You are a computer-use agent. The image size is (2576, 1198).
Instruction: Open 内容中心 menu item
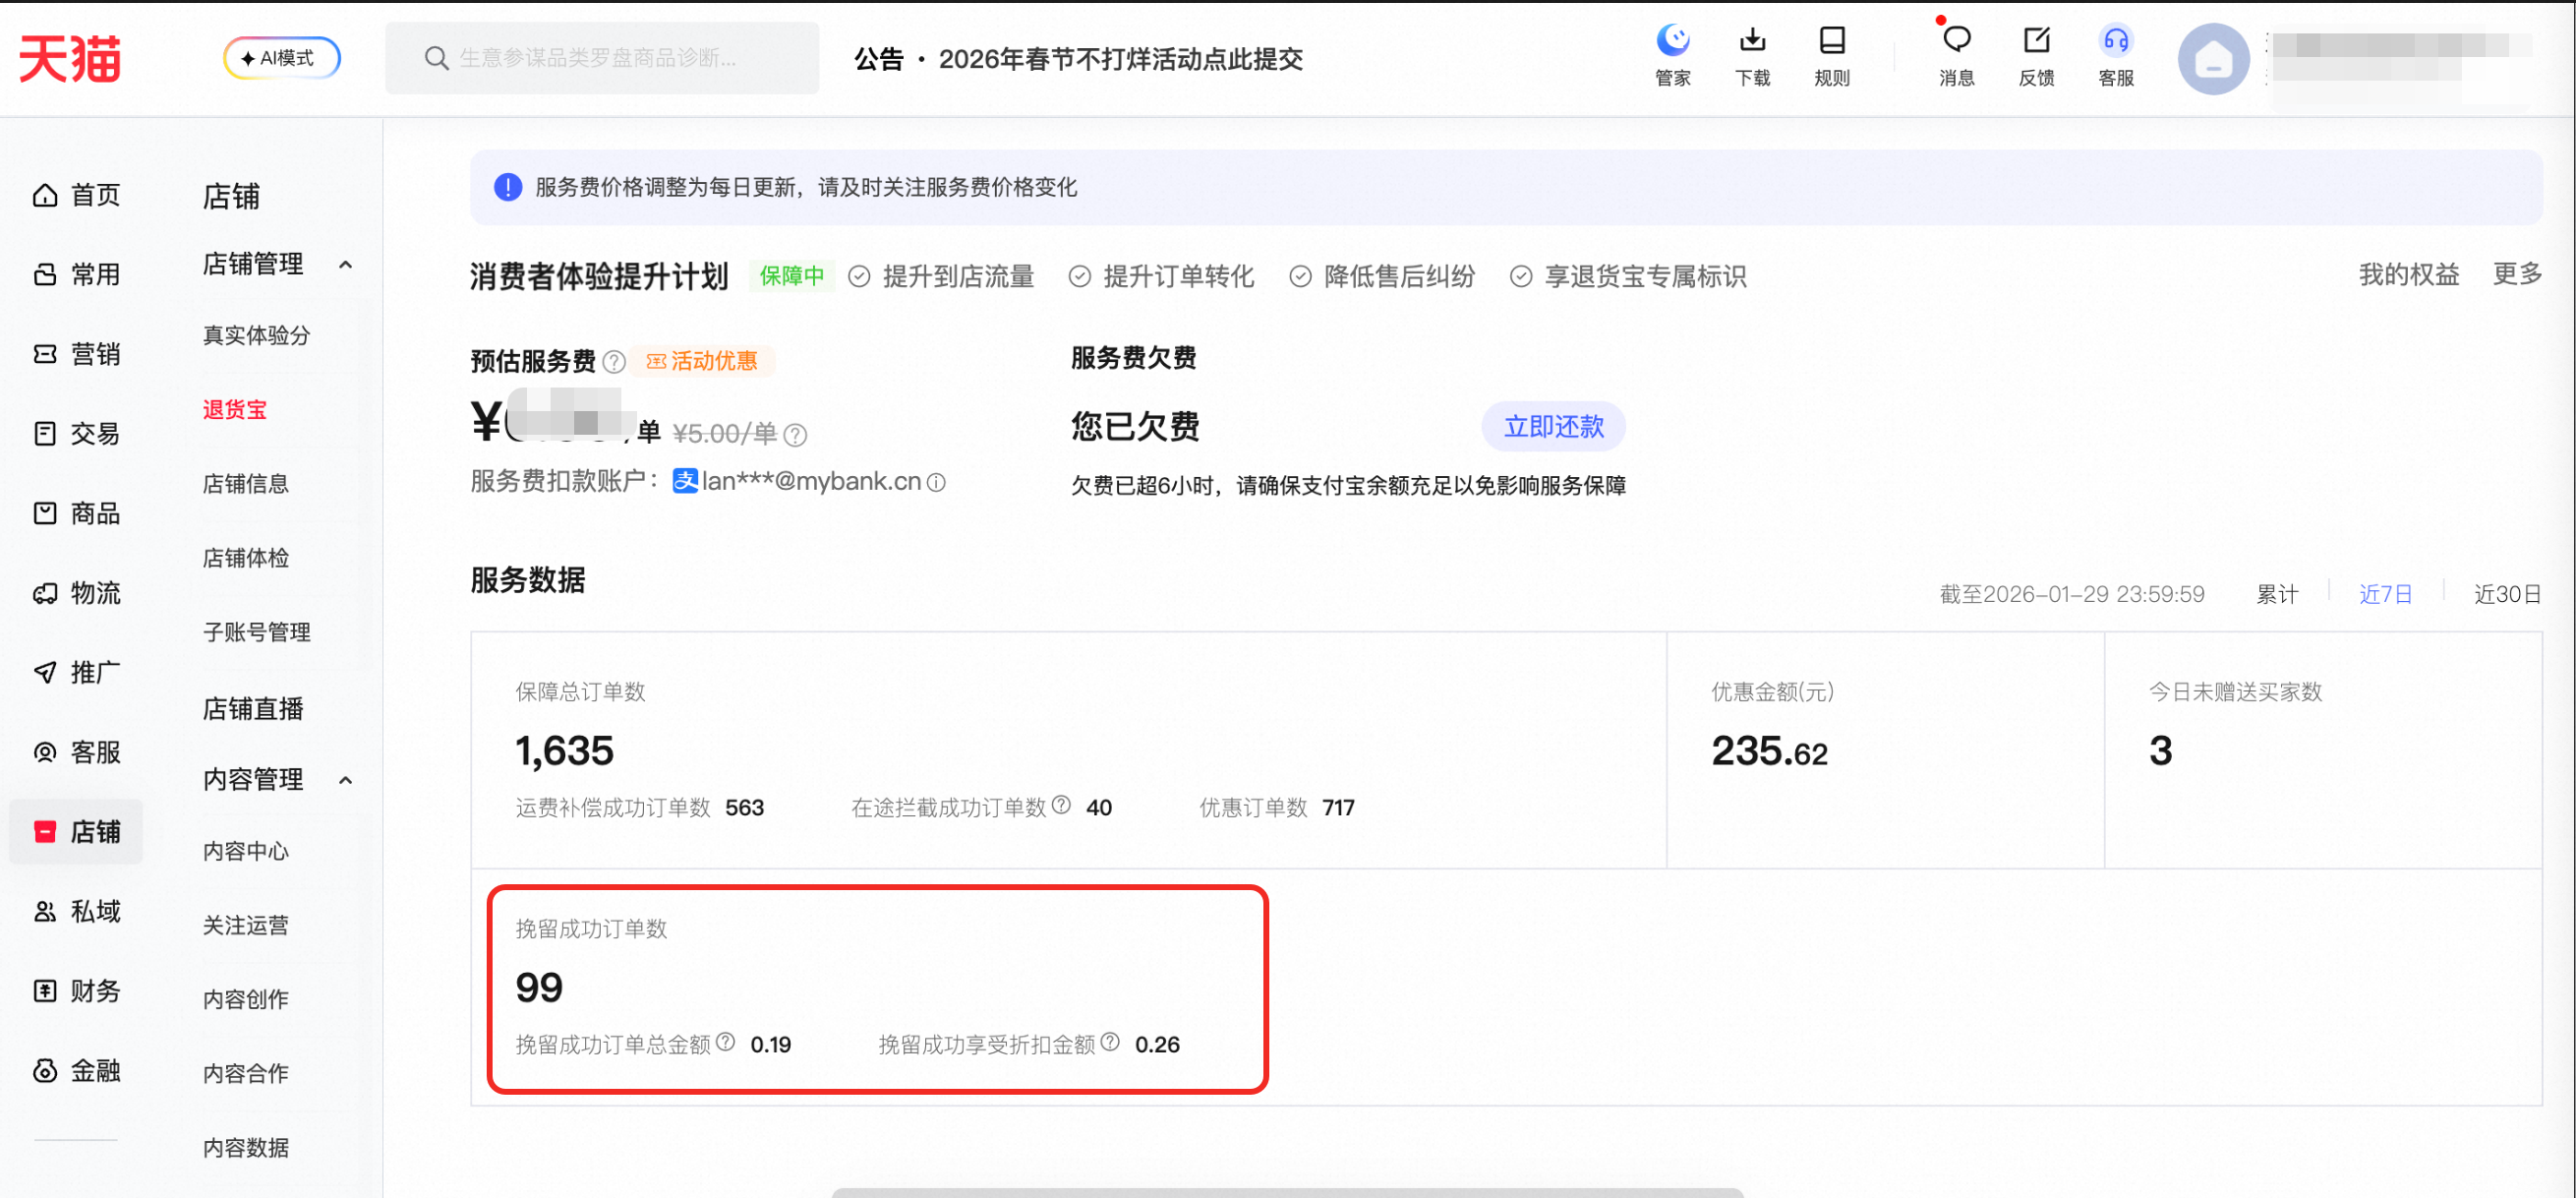point(245,851)
